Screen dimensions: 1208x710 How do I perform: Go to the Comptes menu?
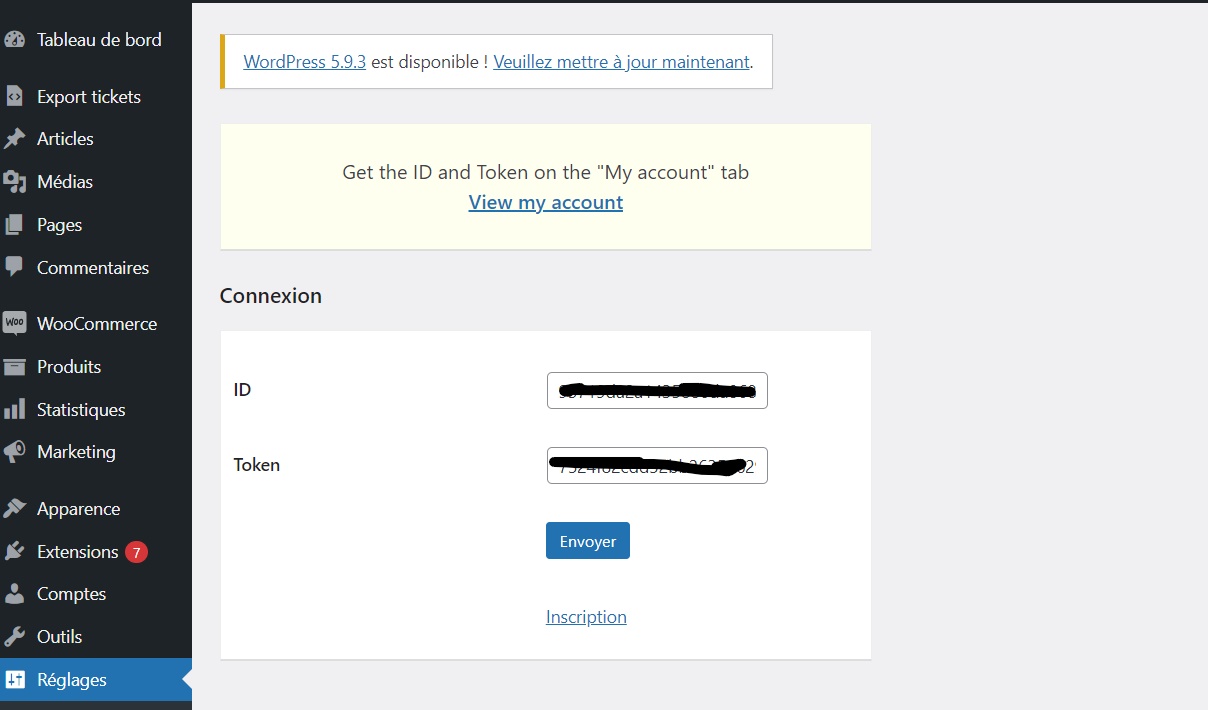[71, 594]
